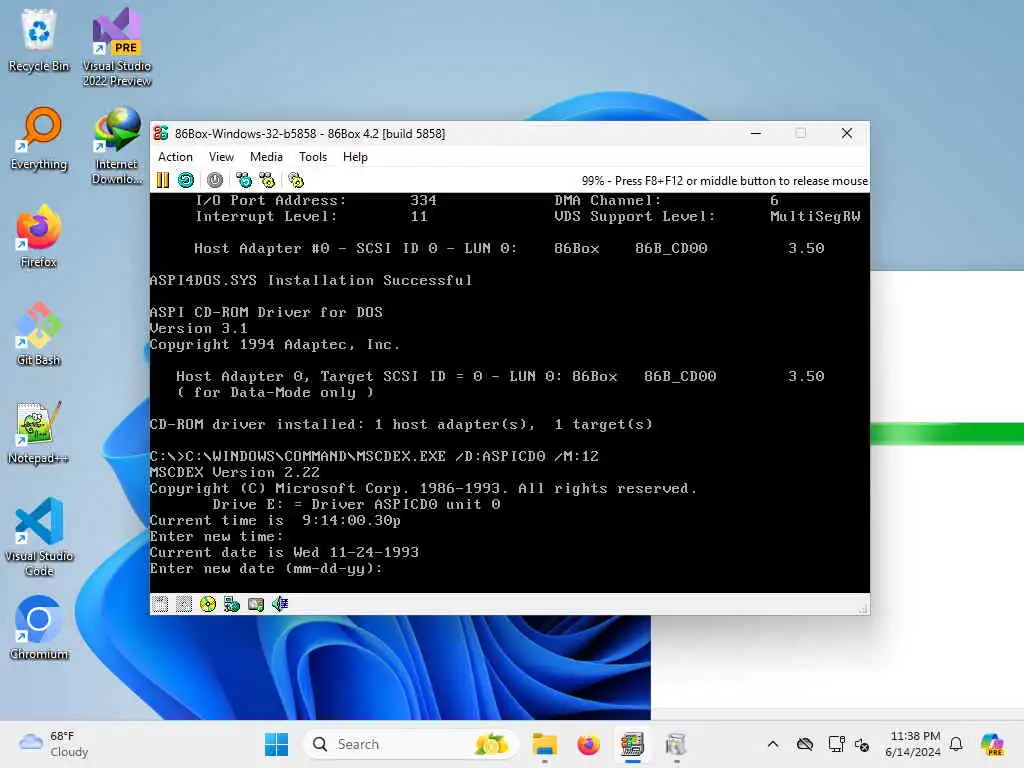
Task: Select the Everything search desktop shortcut
Action: coord(39,139)
